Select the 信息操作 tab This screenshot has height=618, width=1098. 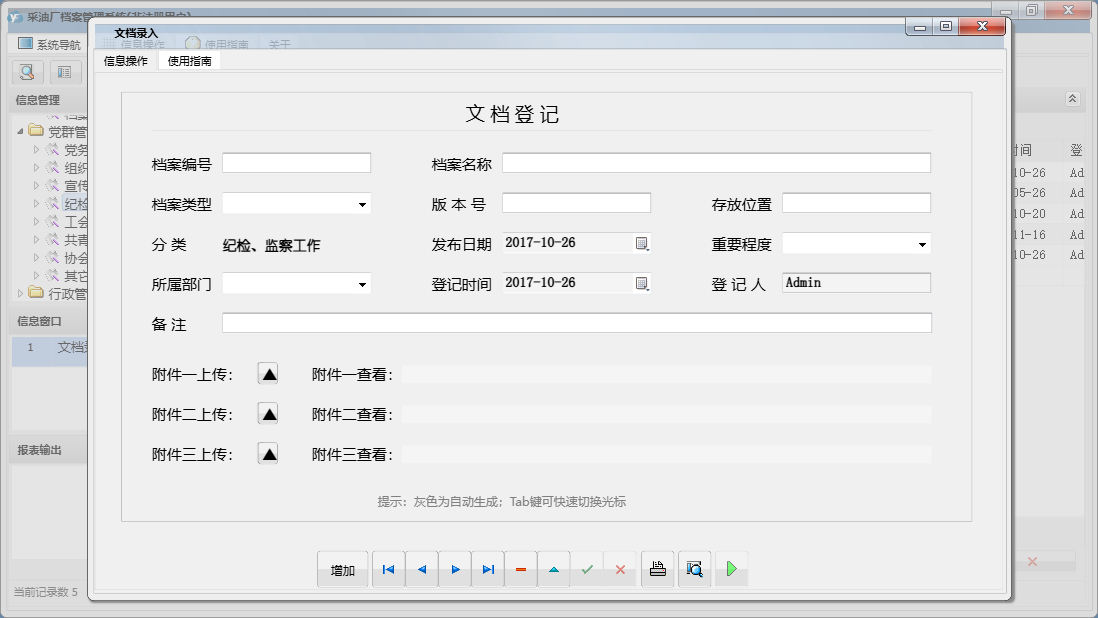124,60
